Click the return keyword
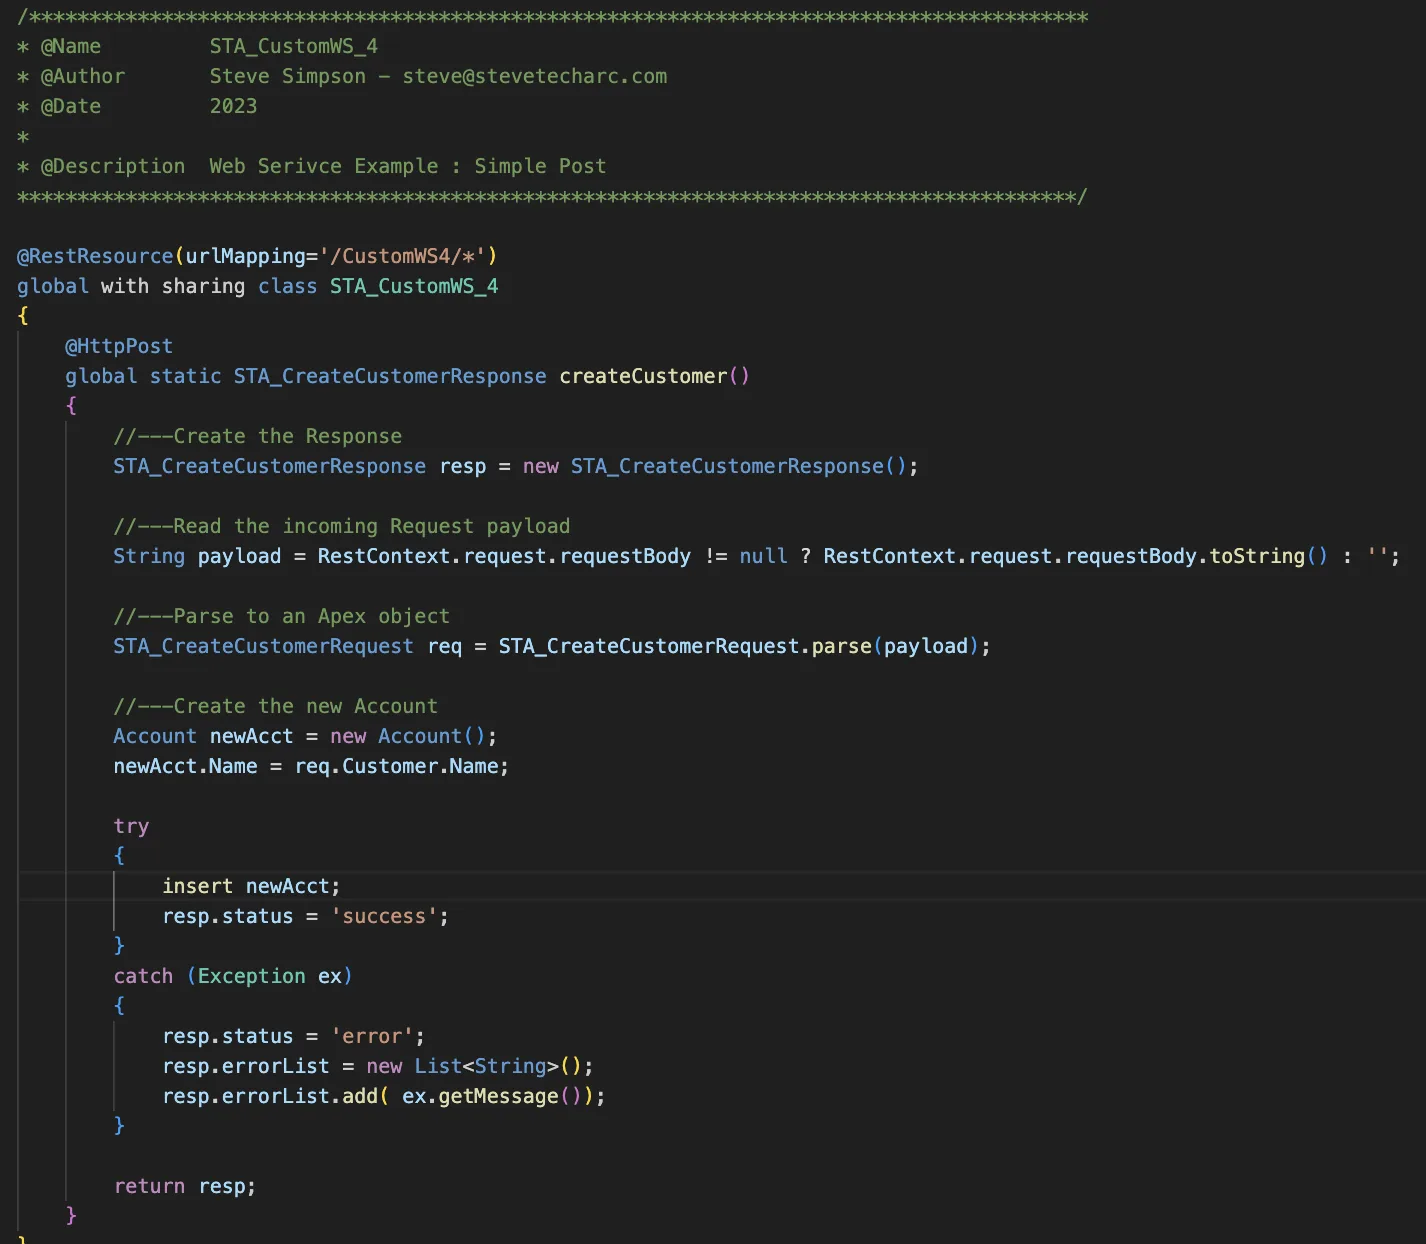Viewport: 1426px width, 1244px height. pyautogui.click(x=149, y=1186)
